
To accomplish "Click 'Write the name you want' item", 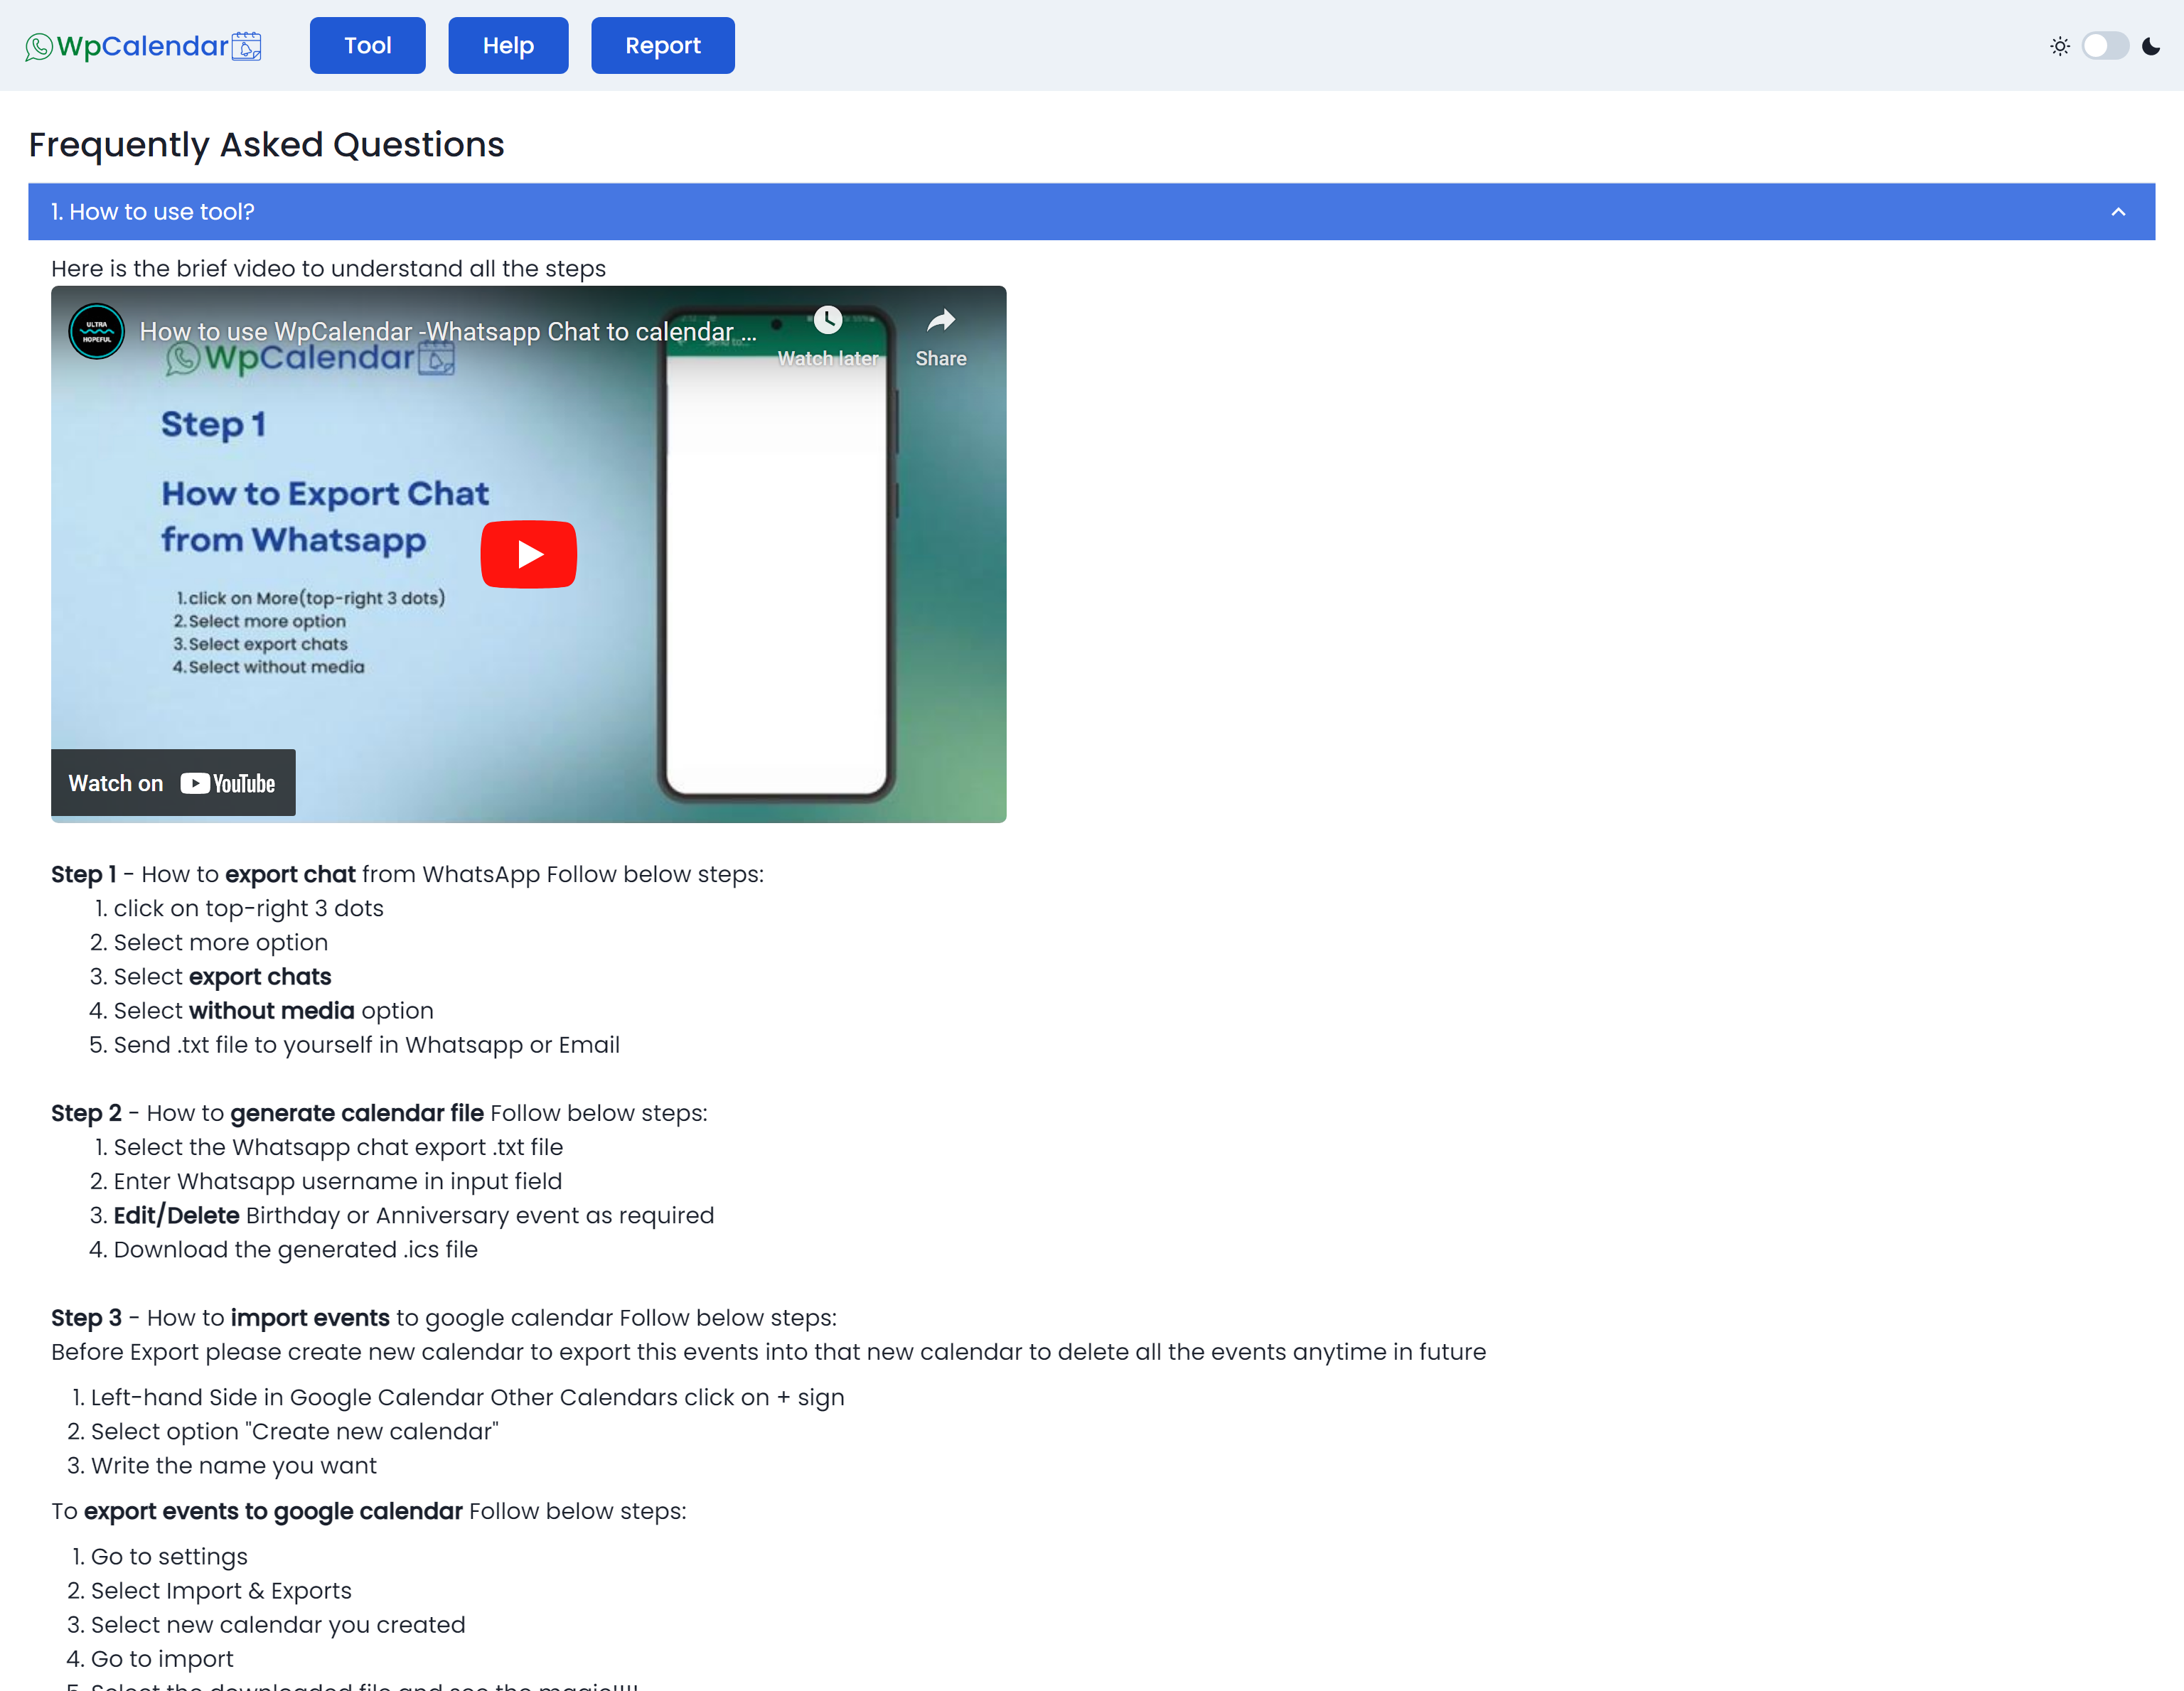I will (233, 1465).
